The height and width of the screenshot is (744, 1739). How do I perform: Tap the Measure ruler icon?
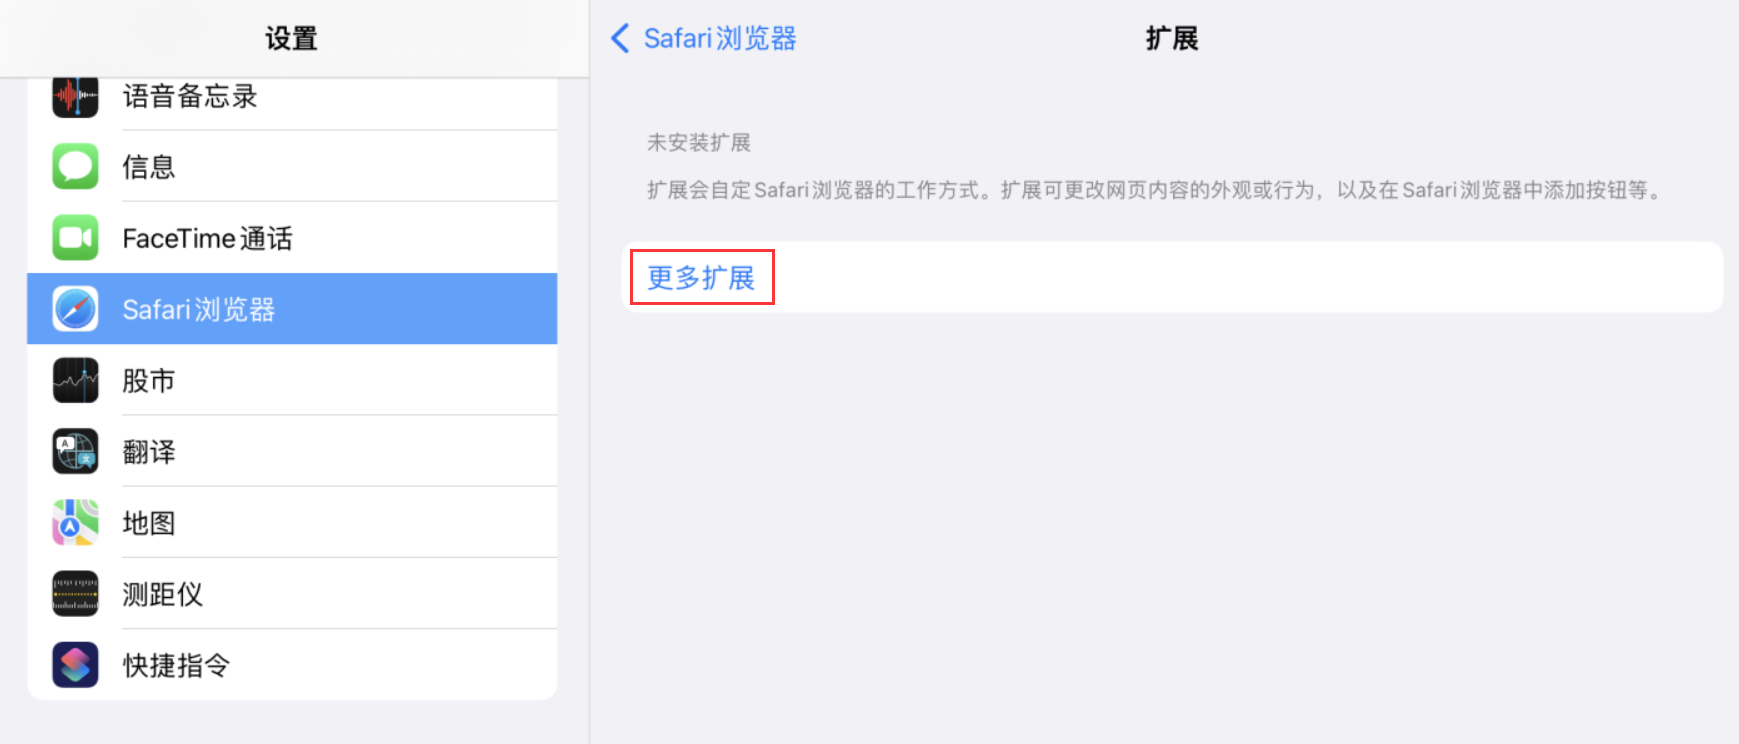[x=75, y=594]
